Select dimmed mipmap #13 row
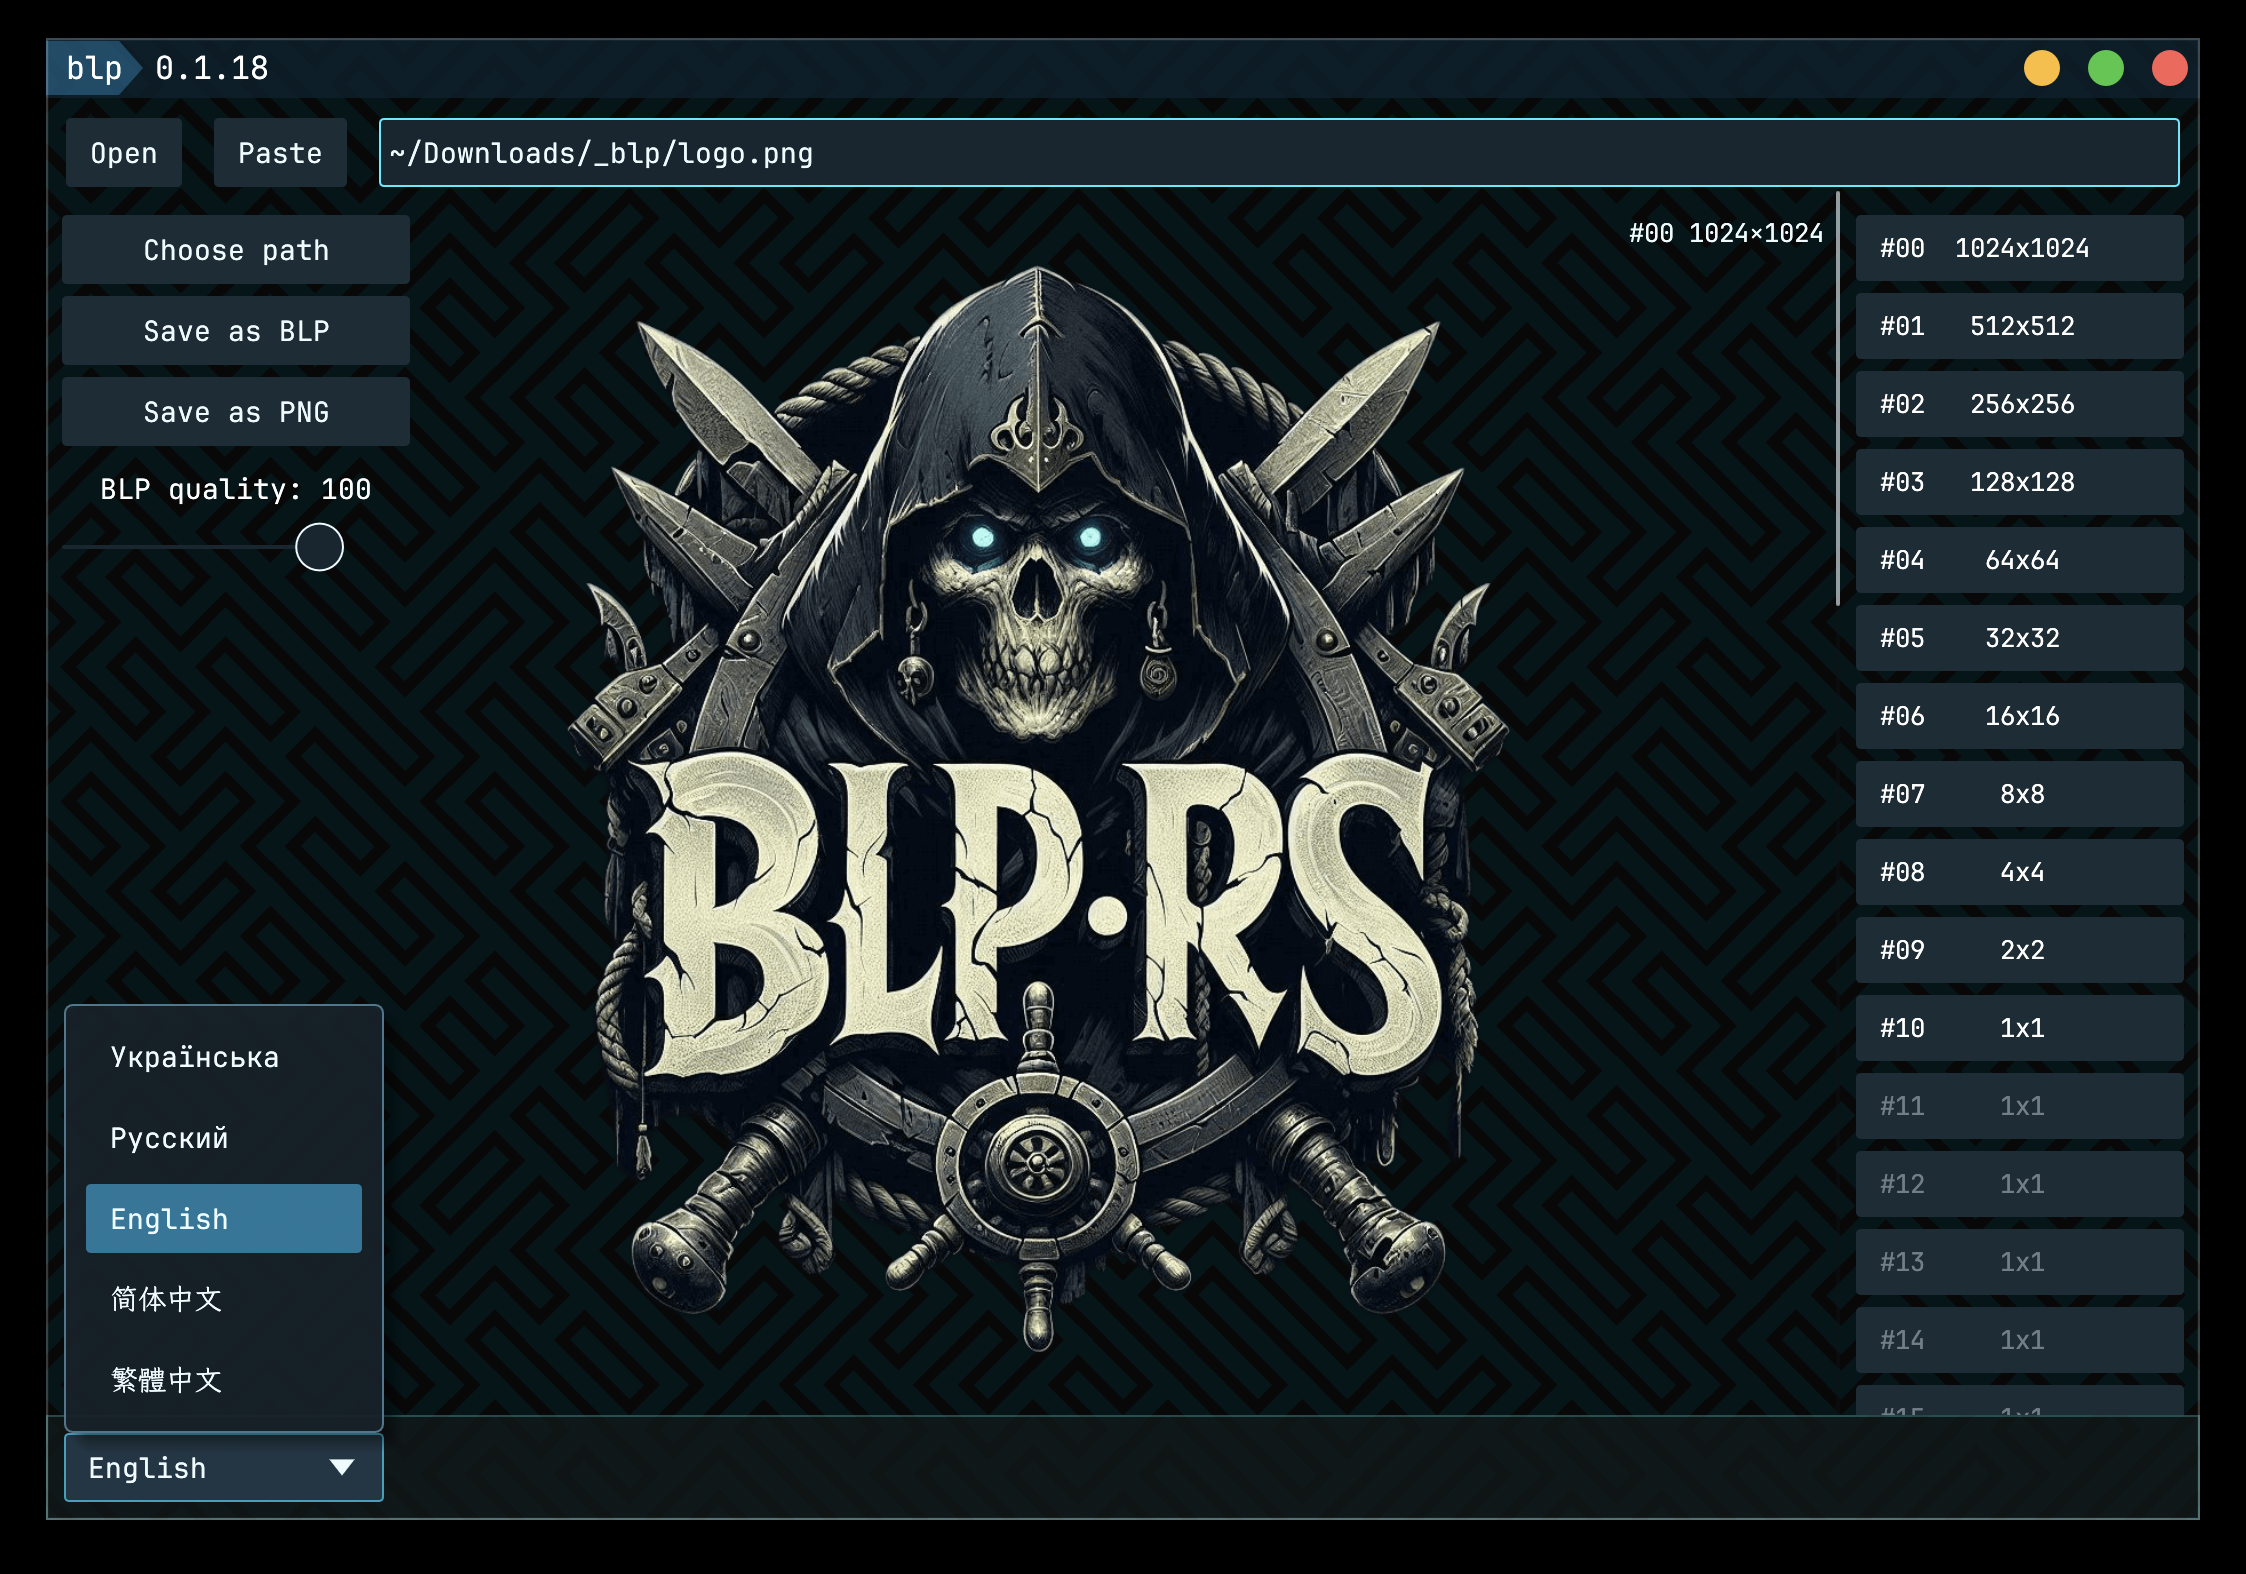2246x1574 pixels. tap(2020, 1262)
